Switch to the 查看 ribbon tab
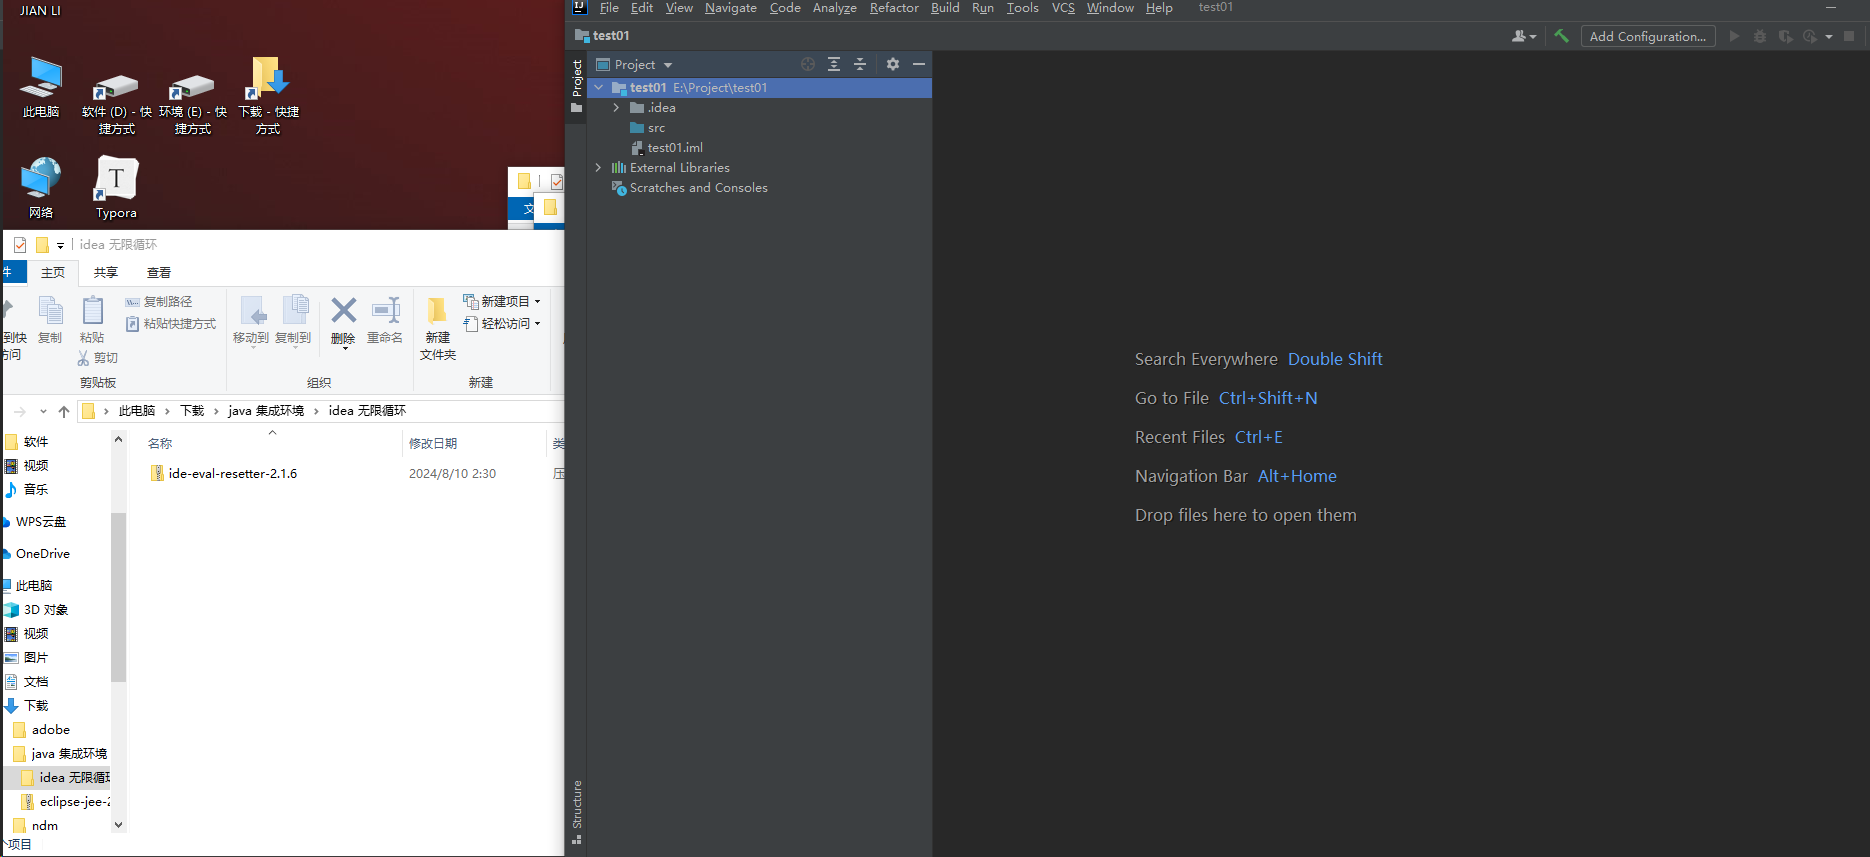Image resolution: width=1870 pixels, height=857 pixels. (159, 273)
